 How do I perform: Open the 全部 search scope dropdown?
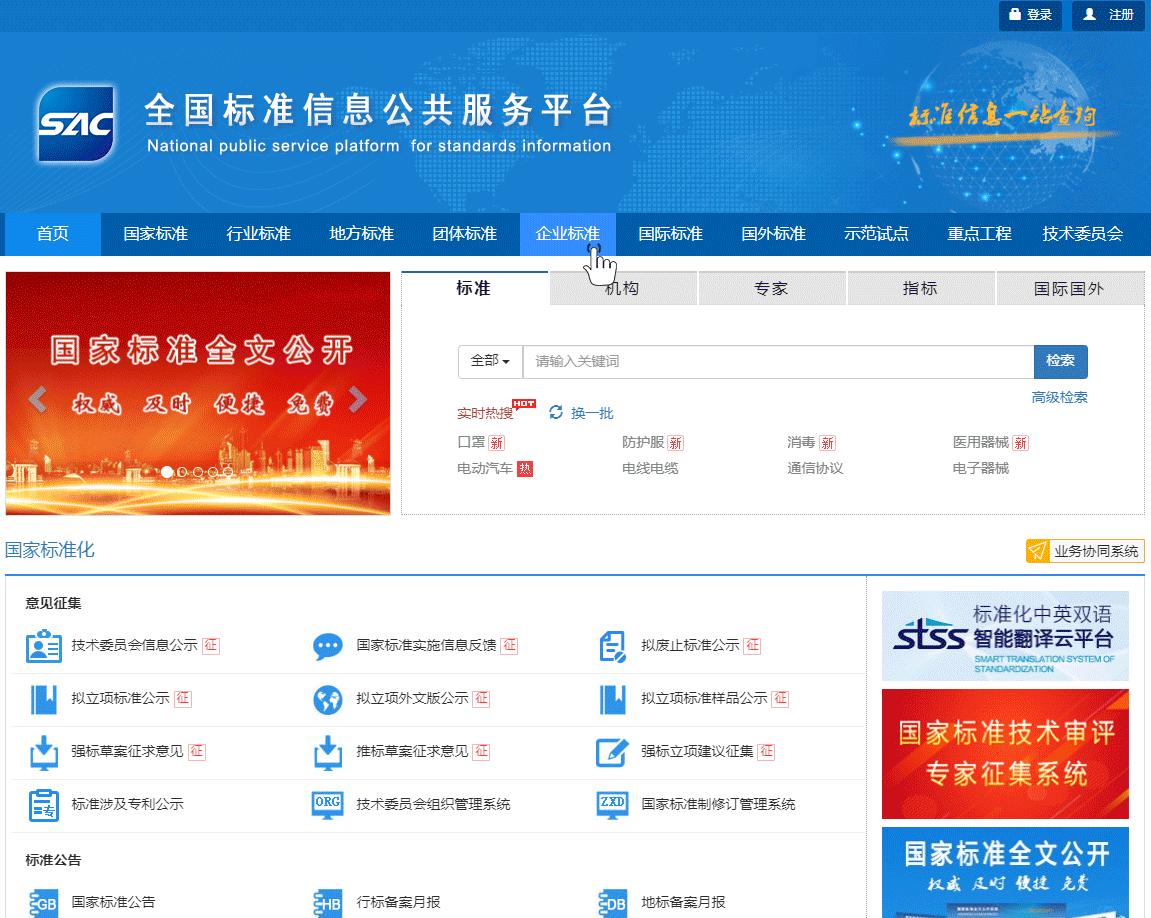pos(489,361)
